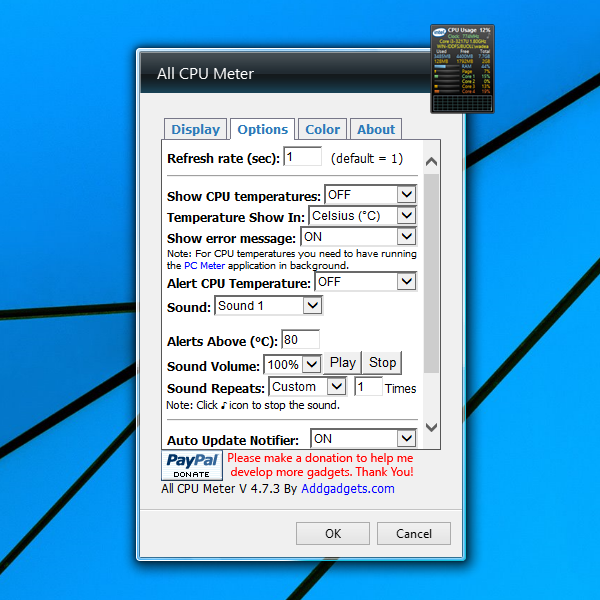Open the Show CPU temperatures dropdown
This screenshot has height=600, width=600.
point(370,195)
